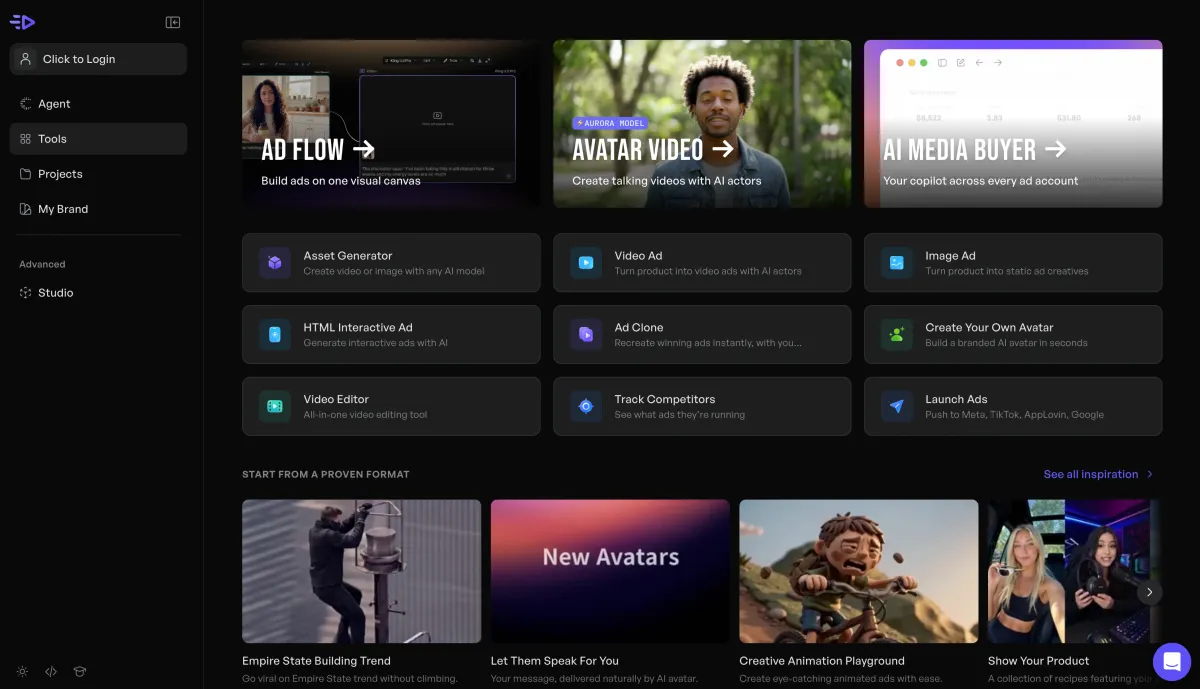The height and width of the screenshot is (689, 1200).
Task: Open the Empire State Building Trend thumbnail
Action: (361, 571)
